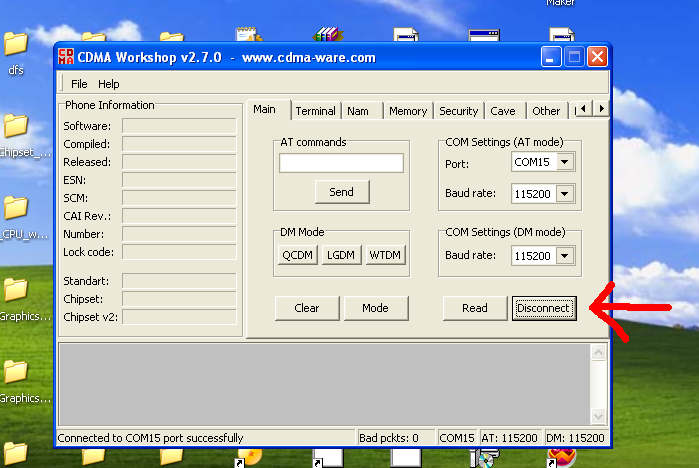Click the Lock code field

click(179, 252)
